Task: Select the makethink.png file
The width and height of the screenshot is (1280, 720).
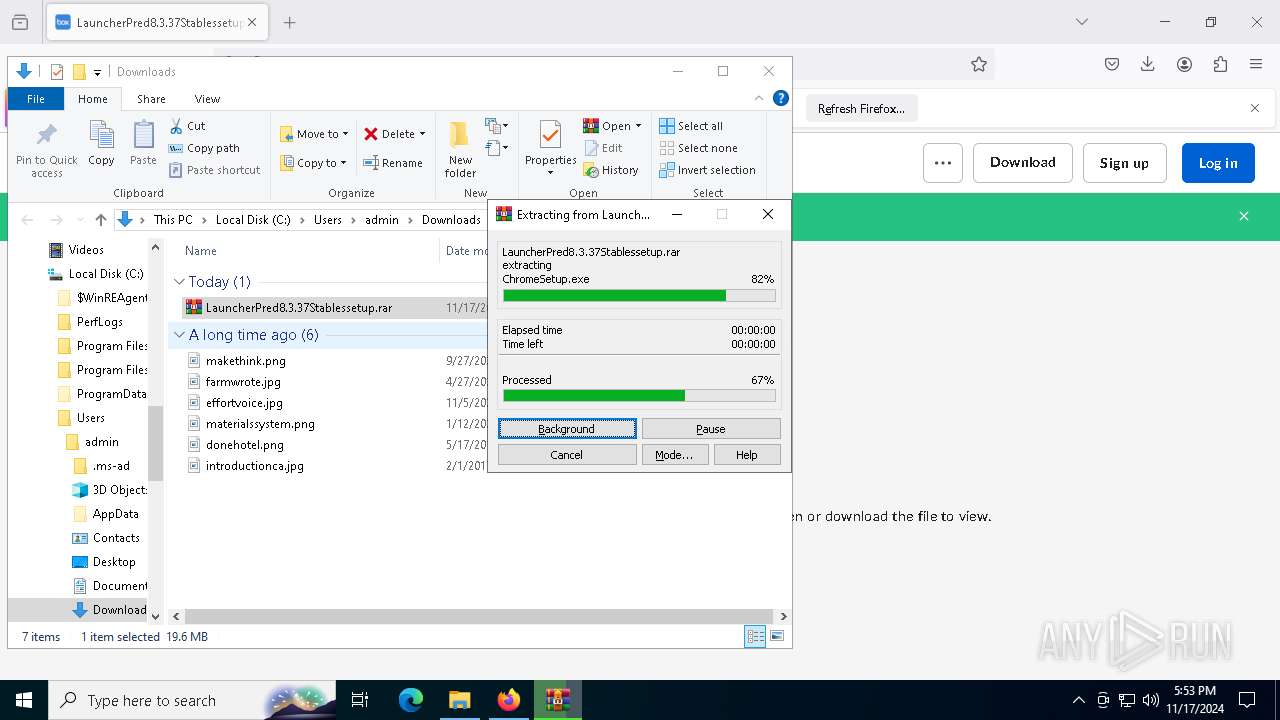Action: tap(245, 361)
